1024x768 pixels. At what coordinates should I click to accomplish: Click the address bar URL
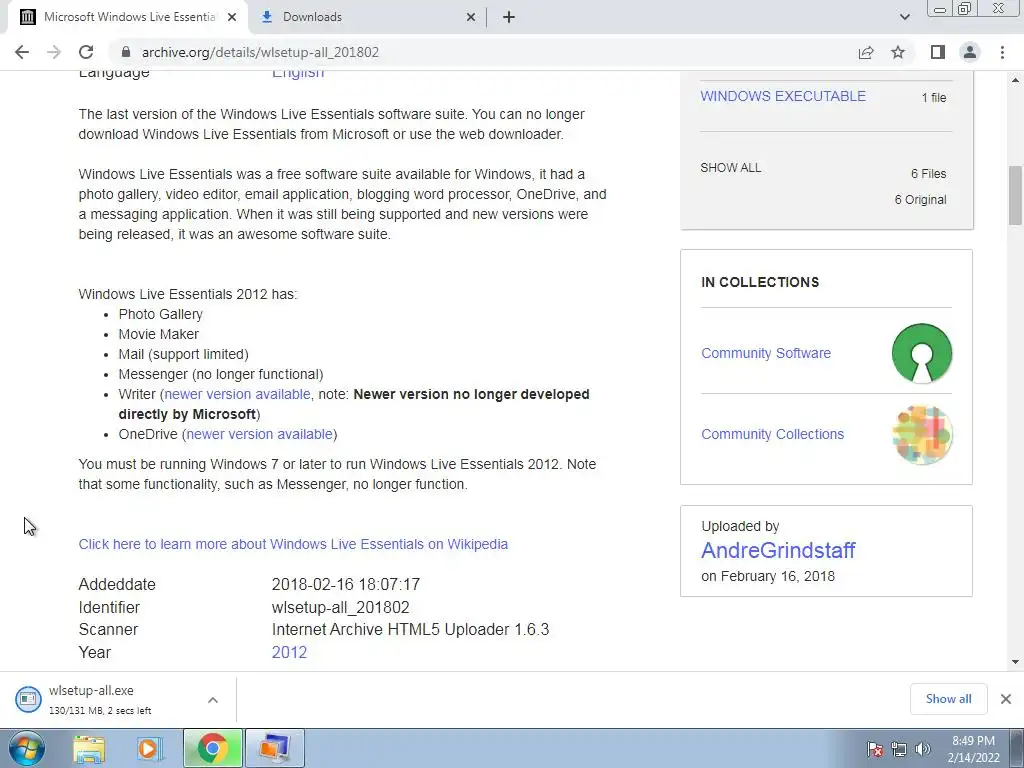pyautogui.click(x=260, y=52)
